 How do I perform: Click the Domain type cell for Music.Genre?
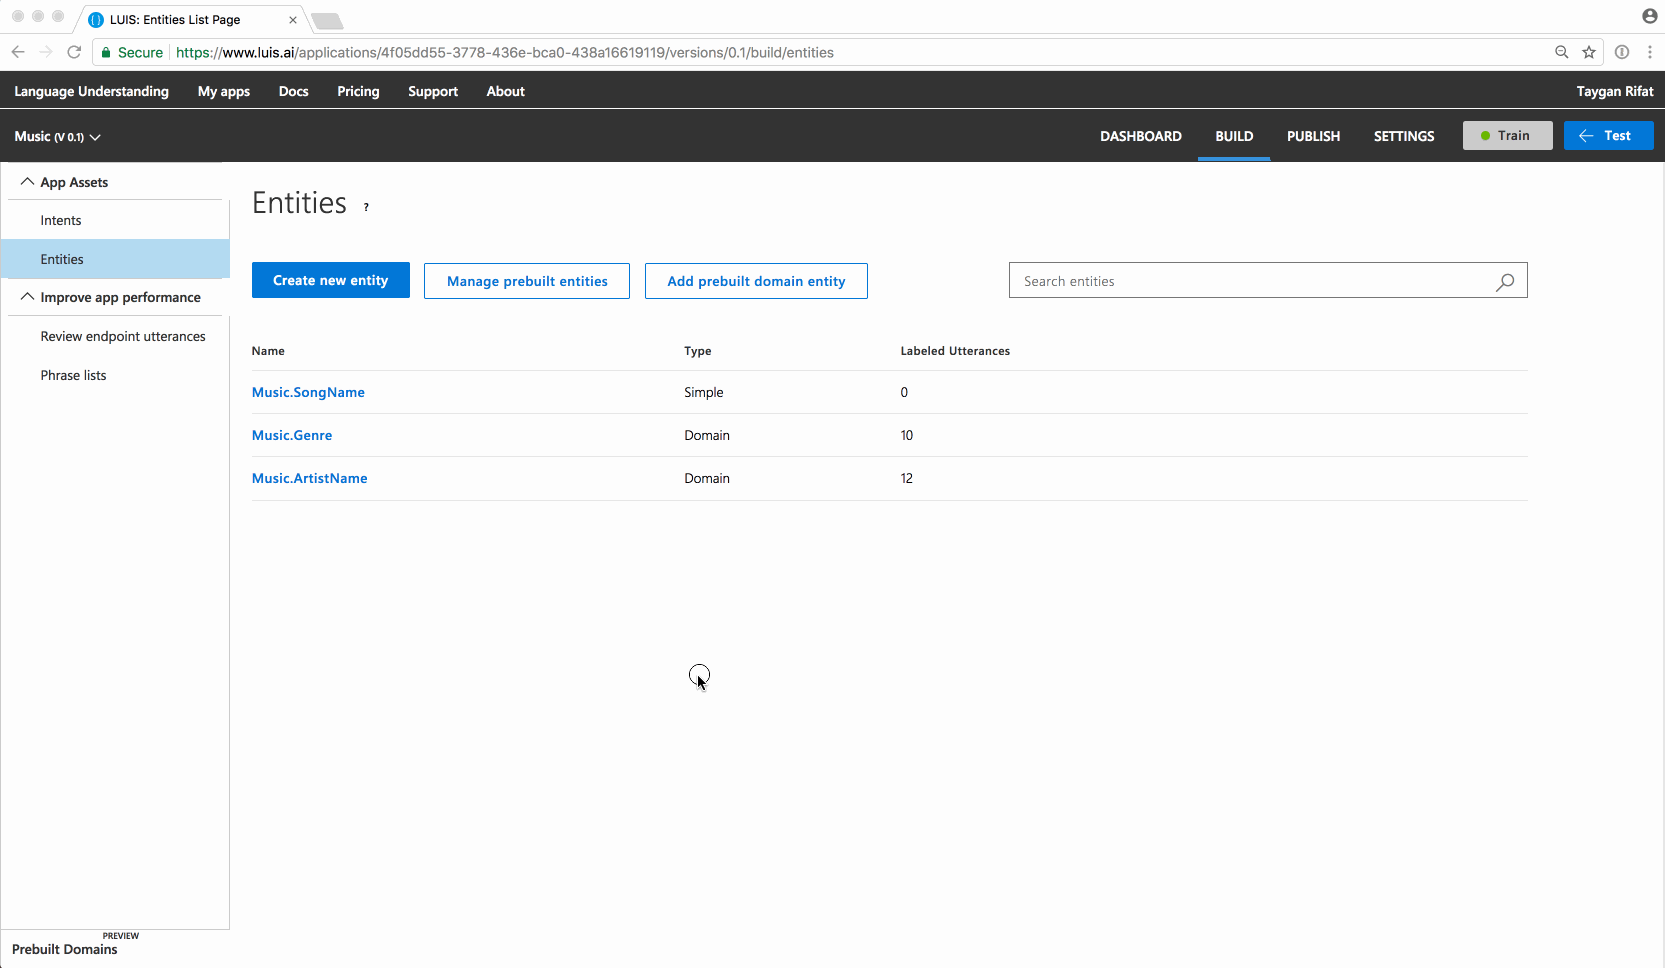tap(707, 435)
